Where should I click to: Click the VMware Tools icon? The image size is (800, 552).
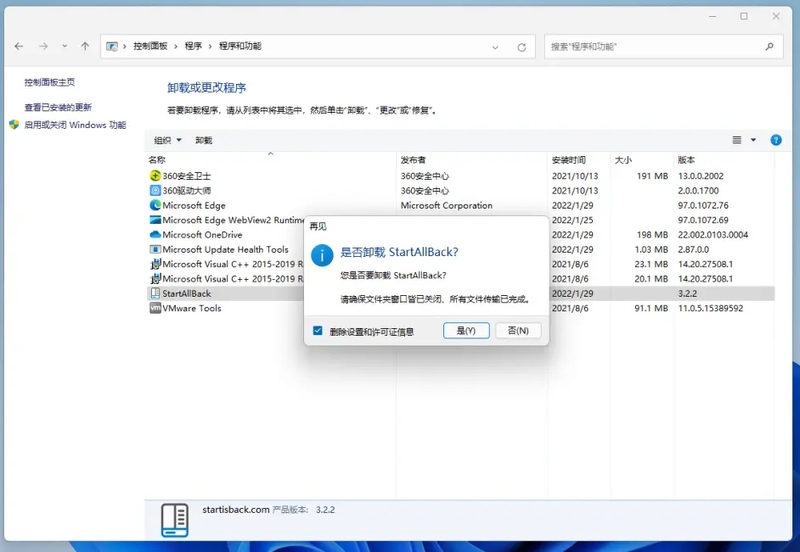click(x=155, y=308)
